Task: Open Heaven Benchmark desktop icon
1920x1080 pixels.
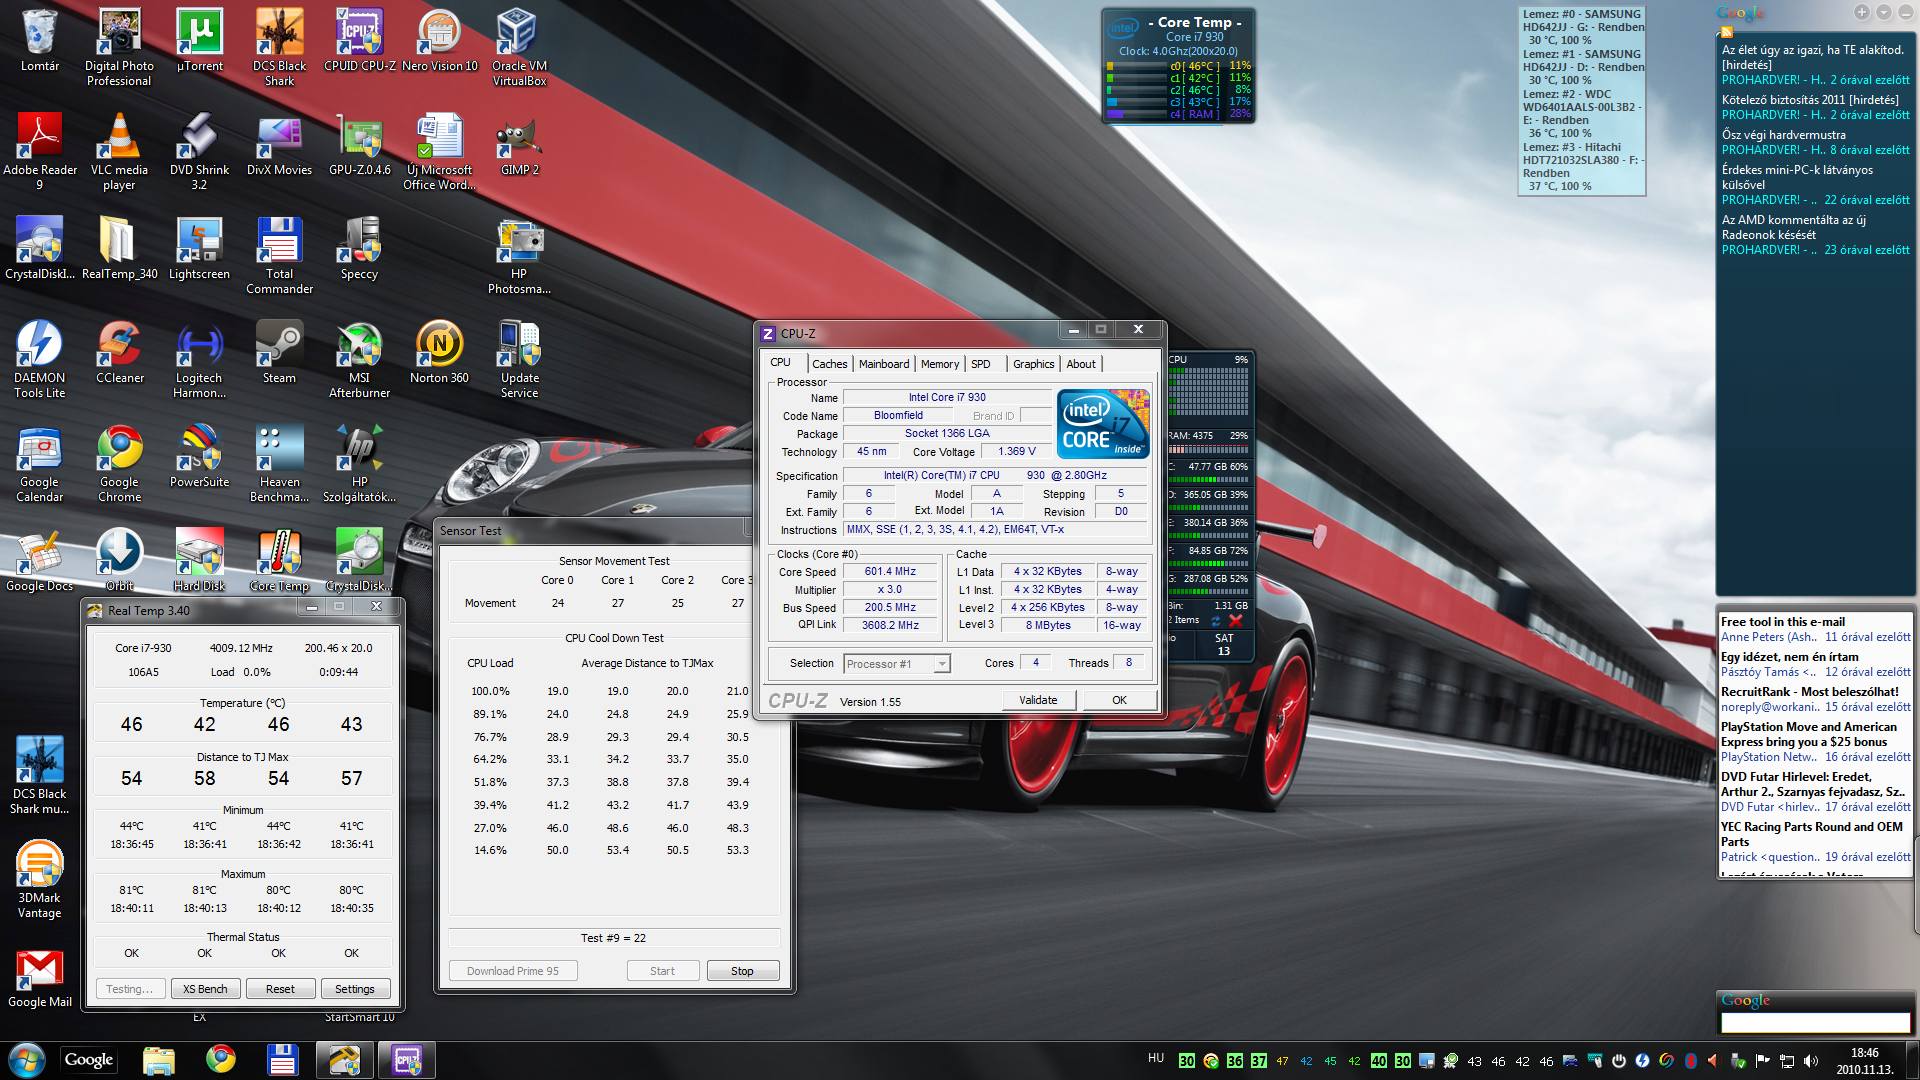Action: point(279,463)
